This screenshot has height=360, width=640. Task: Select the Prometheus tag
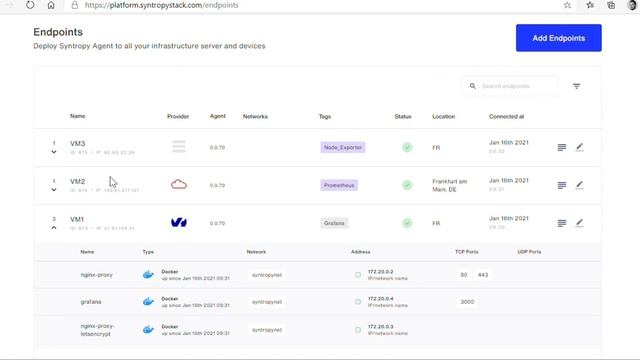339,185
